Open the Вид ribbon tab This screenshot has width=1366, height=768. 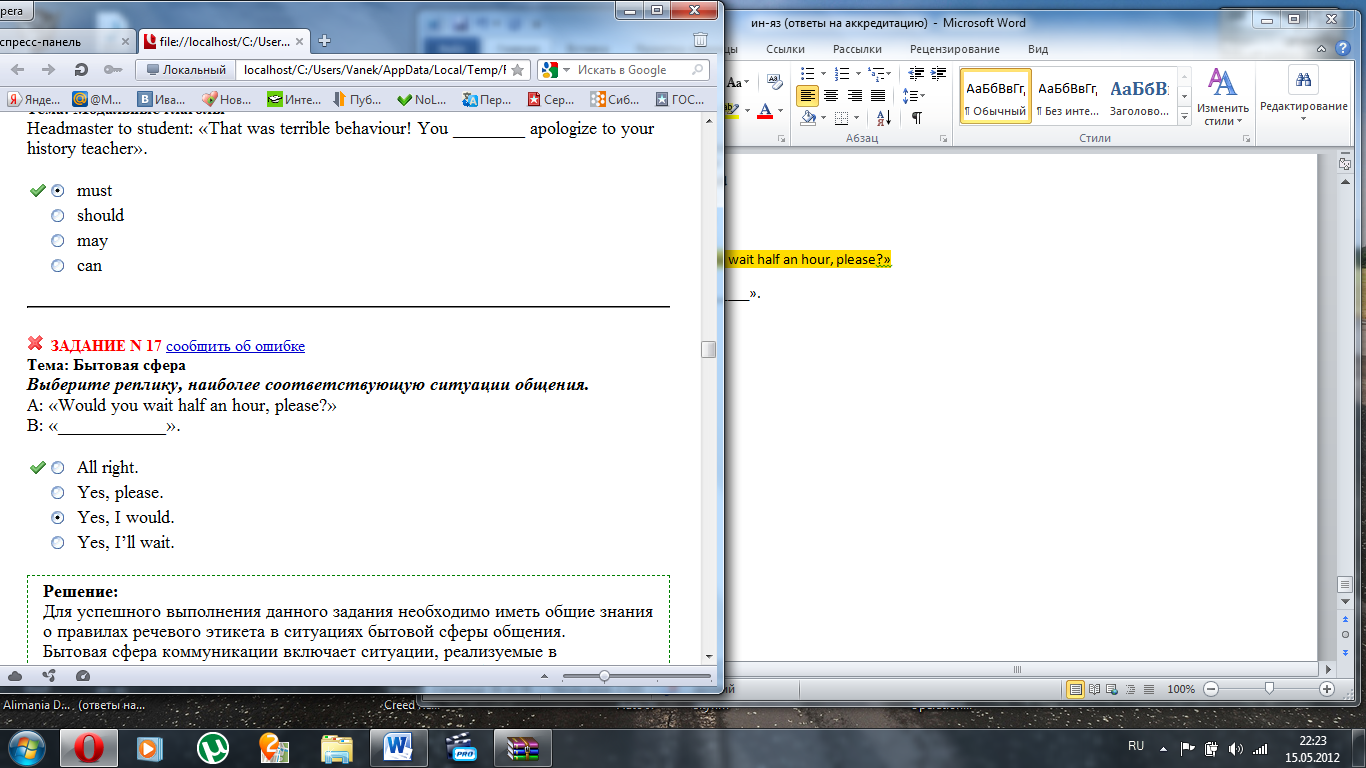[1038, 49]
